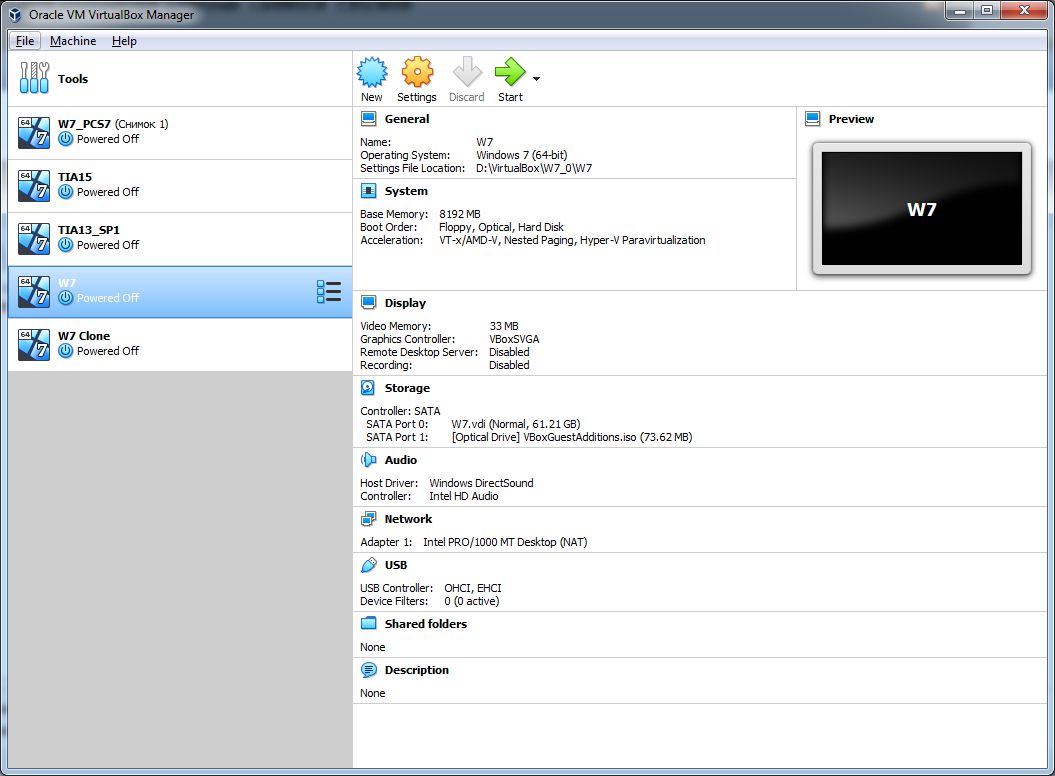Open the USB settings heading link
The height and width of the screenshot is (776, 1055).
(396, 565)
